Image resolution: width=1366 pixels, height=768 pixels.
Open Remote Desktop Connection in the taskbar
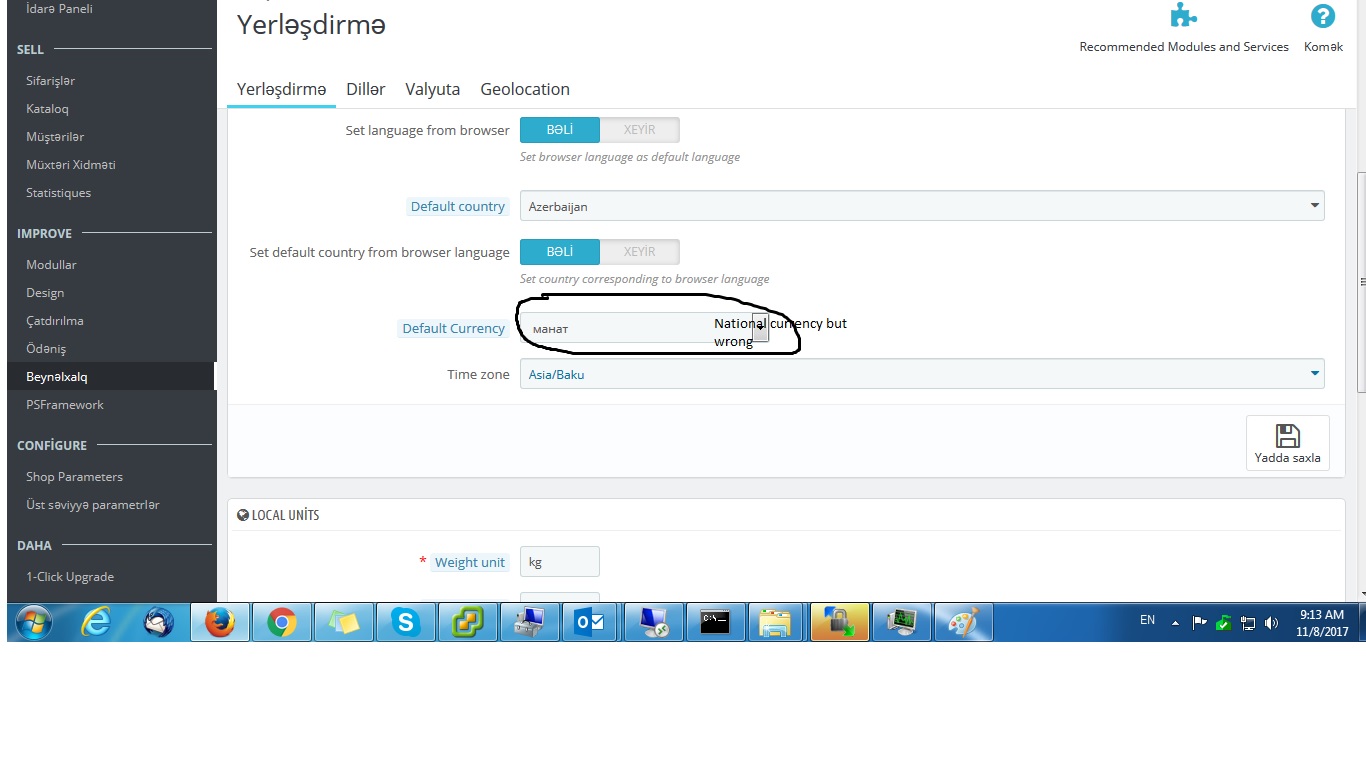pos(653,622)
